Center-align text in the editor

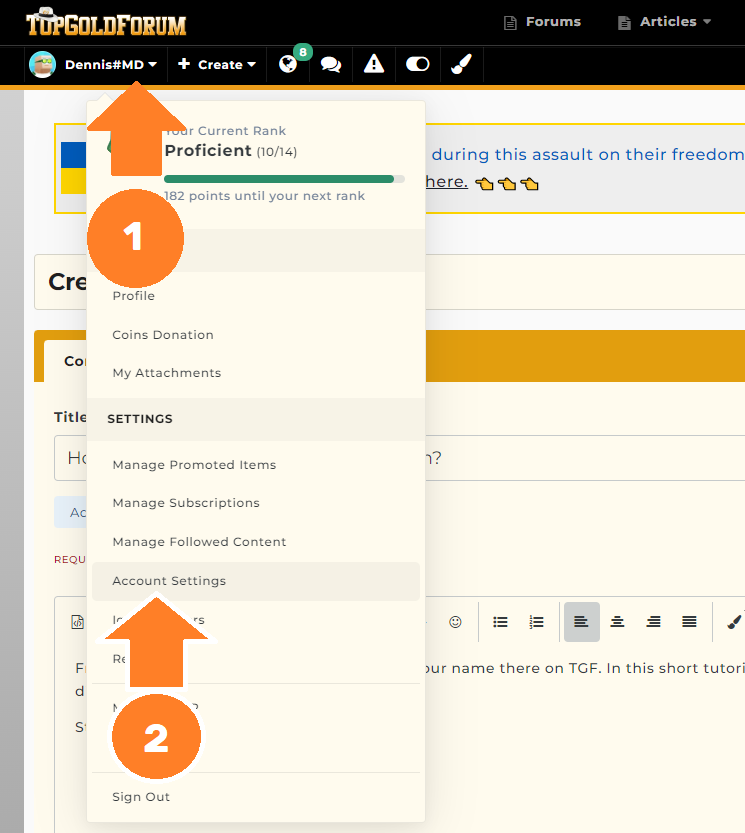click(x=618, y=622)
